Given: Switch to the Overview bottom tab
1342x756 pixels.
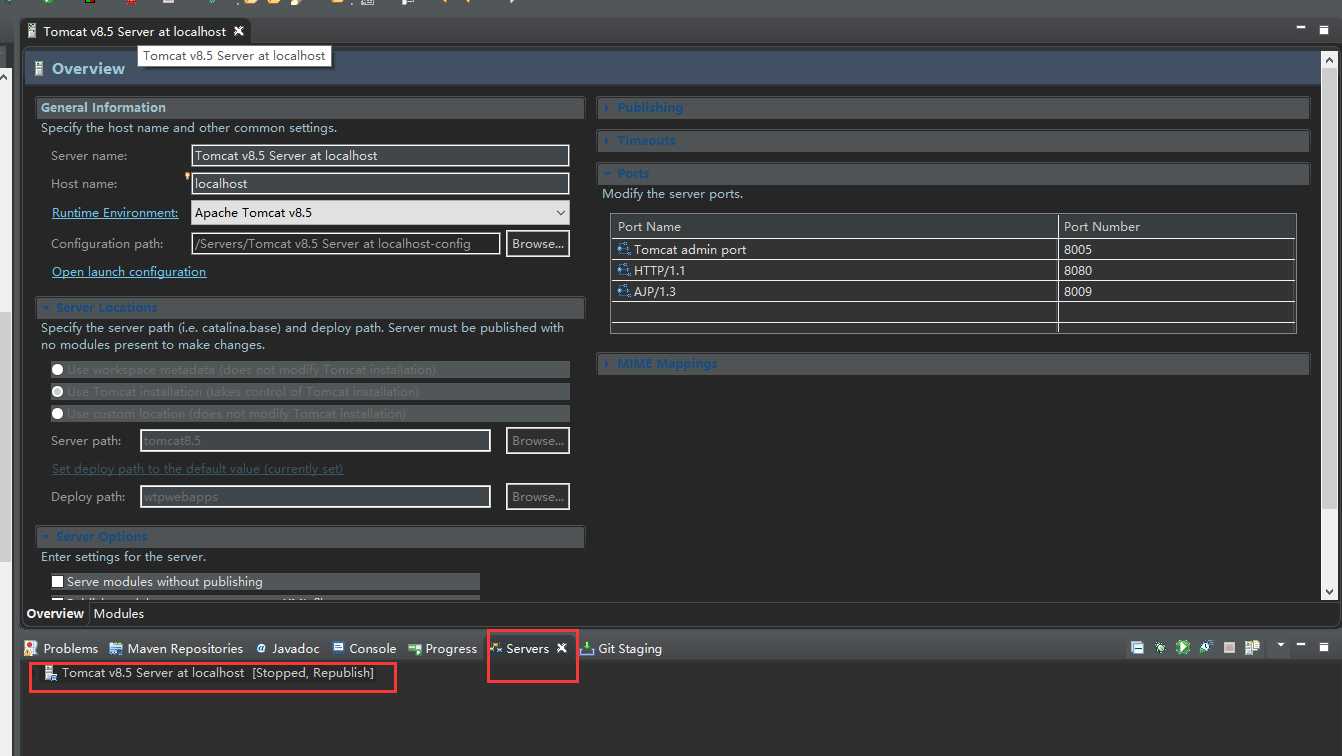Looking at the screenshot, I should 55,613.
